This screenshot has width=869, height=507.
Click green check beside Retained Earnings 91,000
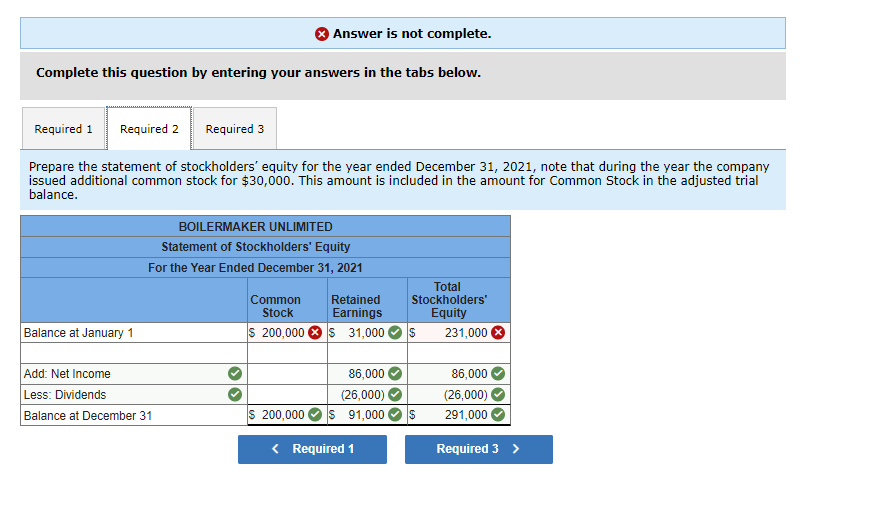tap(395, 414)
